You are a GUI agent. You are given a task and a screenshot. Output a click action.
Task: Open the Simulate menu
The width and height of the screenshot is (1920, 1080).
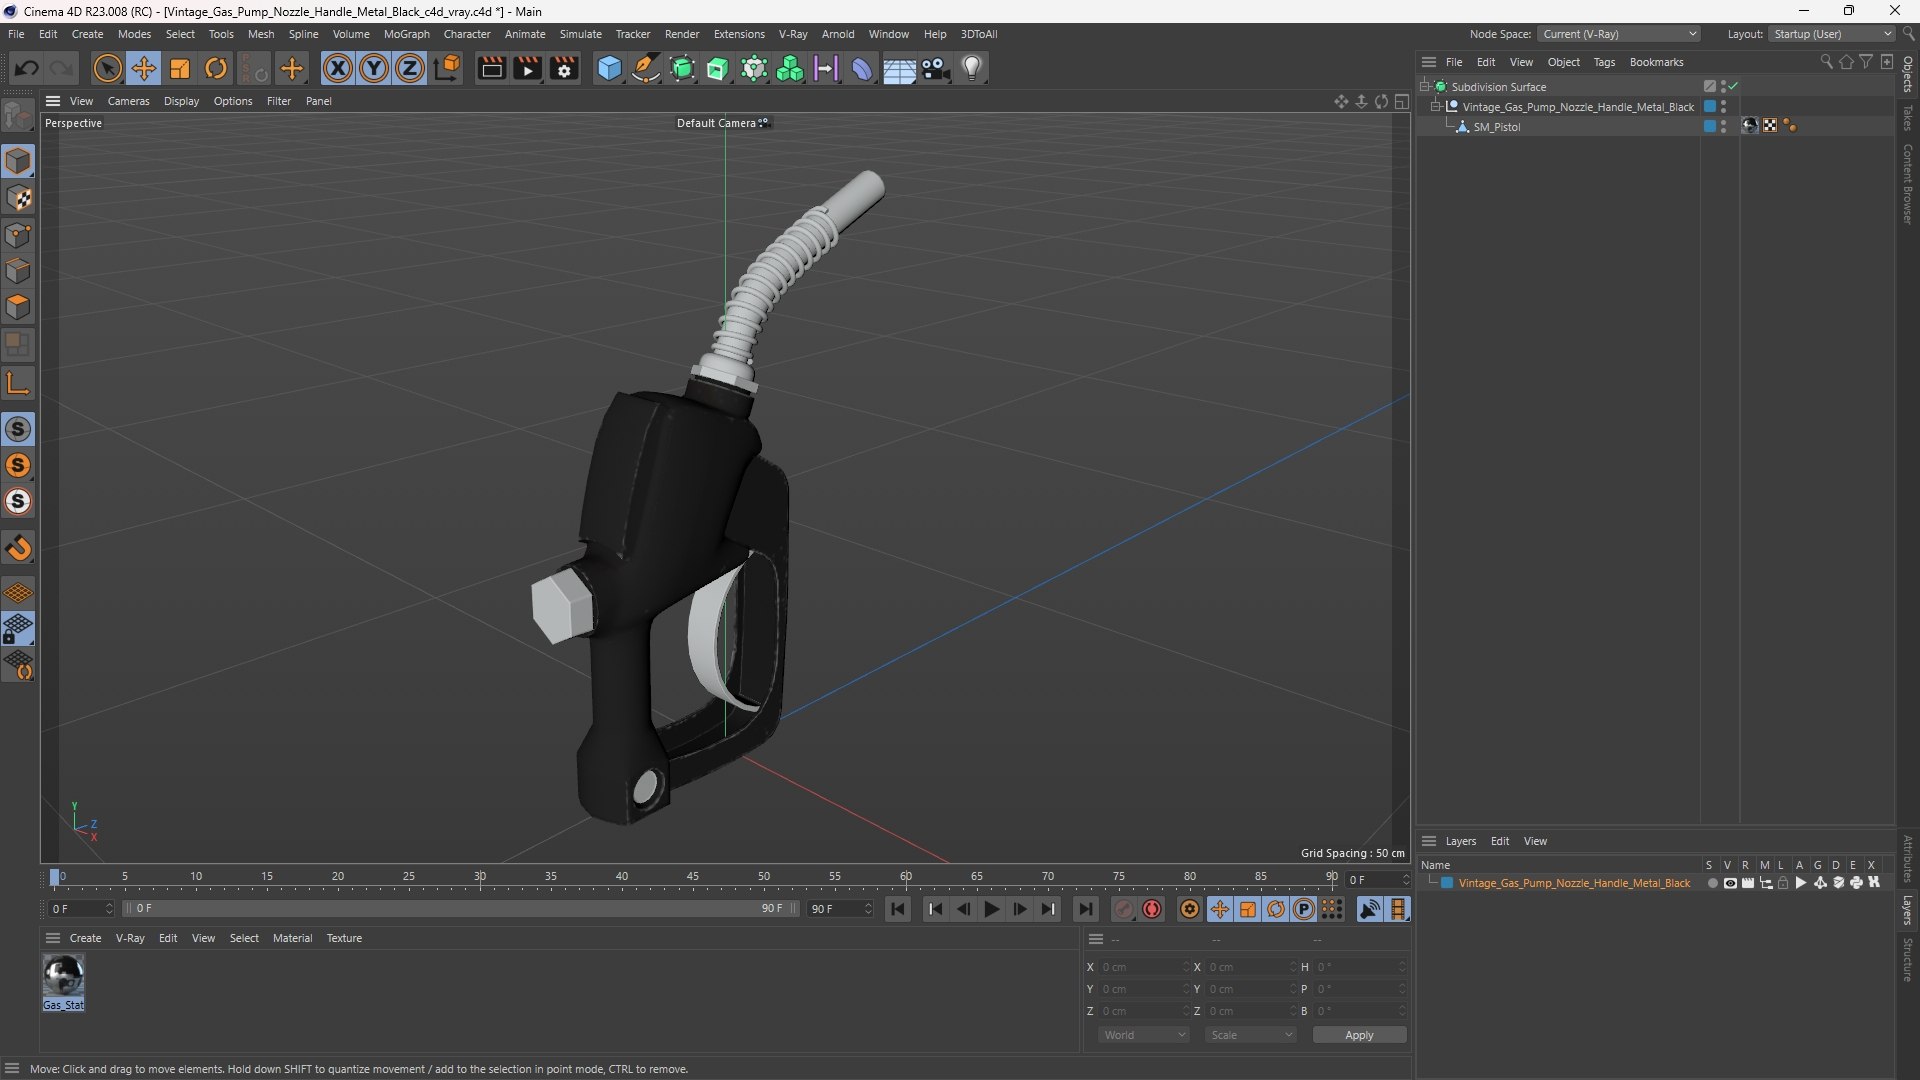click(580, 34)
